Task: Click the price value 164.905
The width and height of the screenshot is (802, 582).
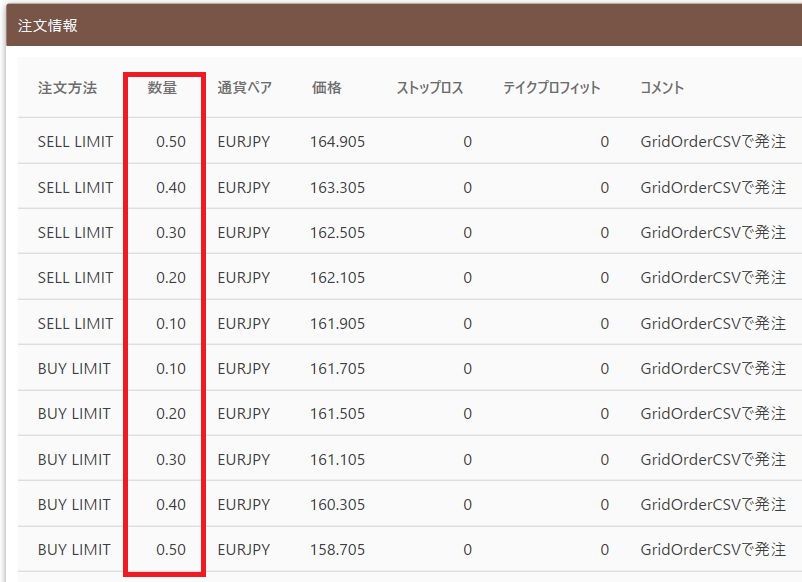Action: (338, 142)
